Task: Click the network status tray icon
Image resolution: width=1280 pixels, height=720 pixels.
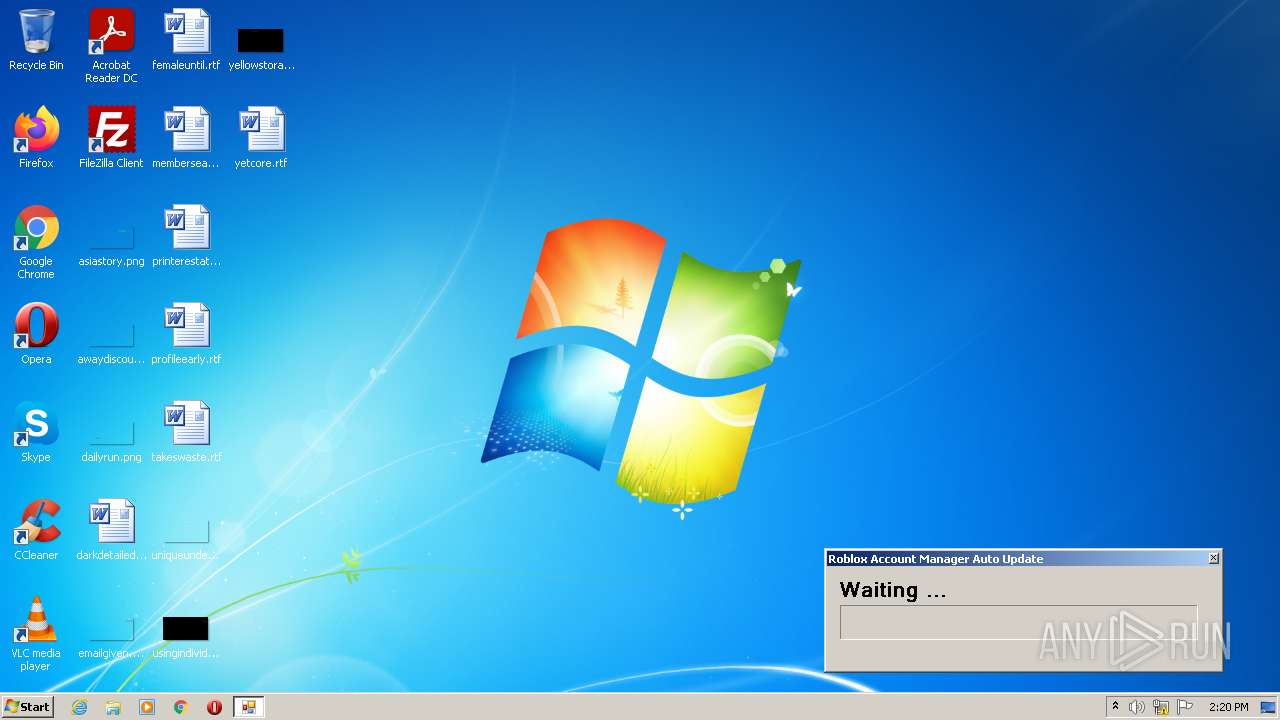Action: 1161,707
